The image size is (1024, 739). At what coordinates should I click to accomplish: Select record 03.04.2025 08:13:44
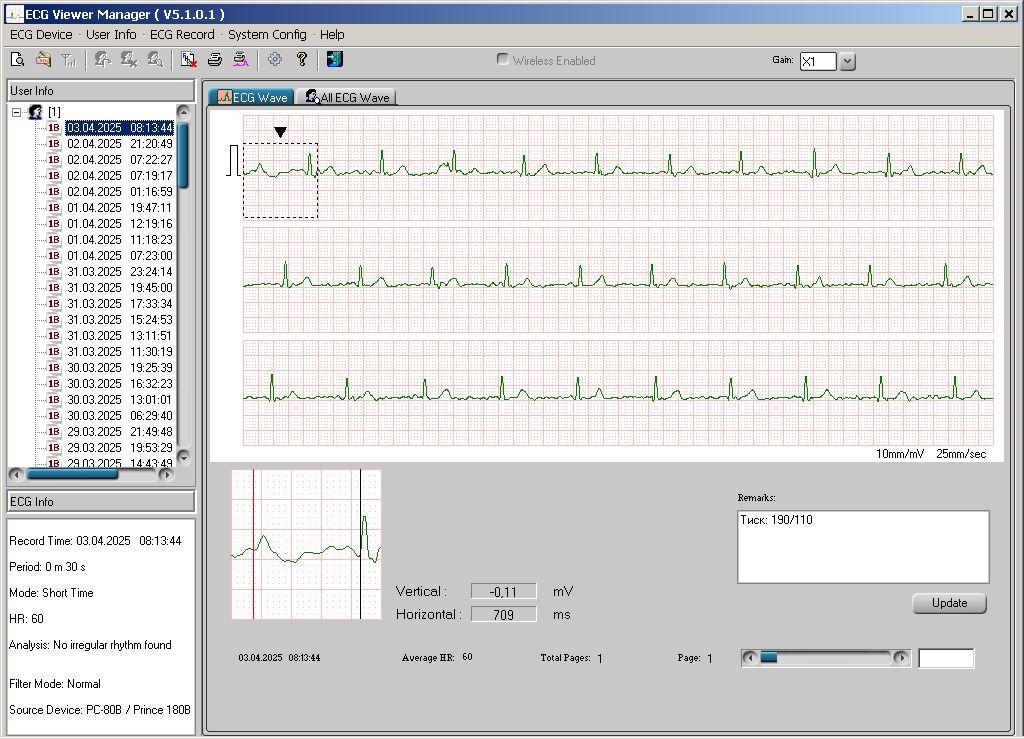(x=120, y=128)
